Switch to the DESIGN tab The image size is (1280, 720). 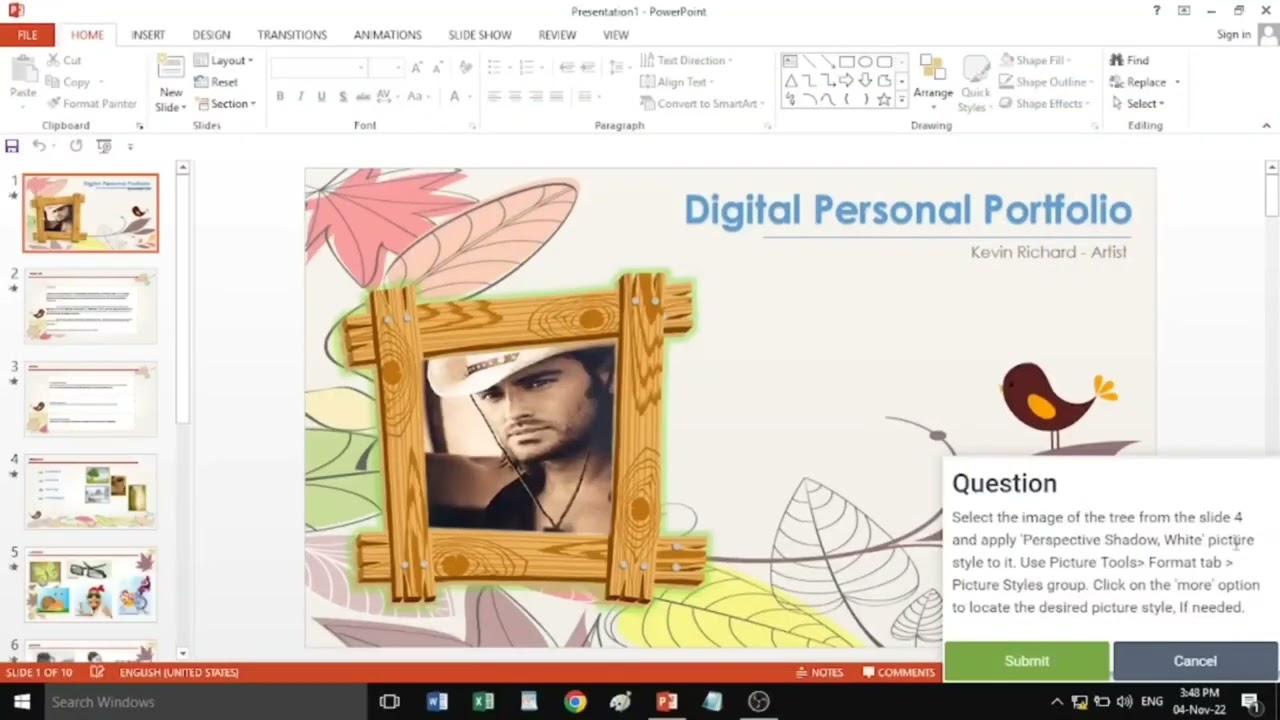(211, 34)
